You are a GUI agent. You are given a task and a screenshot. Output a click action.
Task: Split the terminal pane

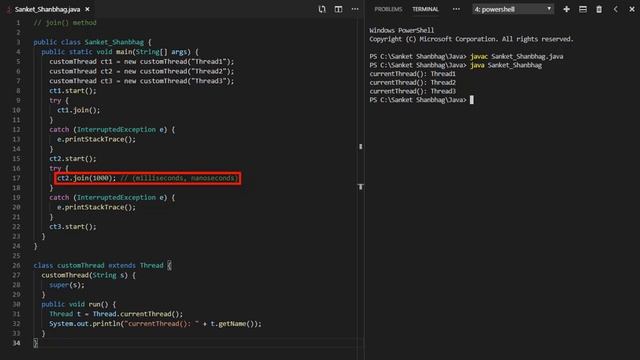point(583,9)
